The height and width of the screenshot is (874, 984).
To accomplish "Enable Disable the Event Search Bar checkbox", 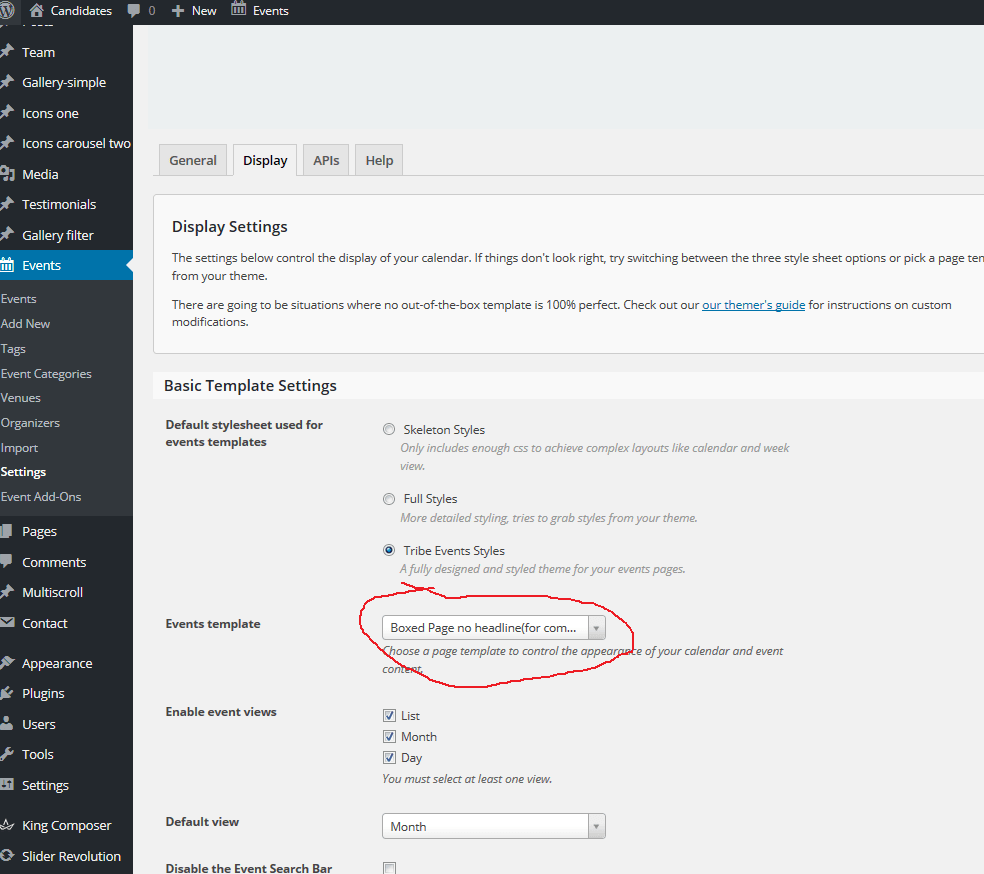I will click(x=389, y=868).
